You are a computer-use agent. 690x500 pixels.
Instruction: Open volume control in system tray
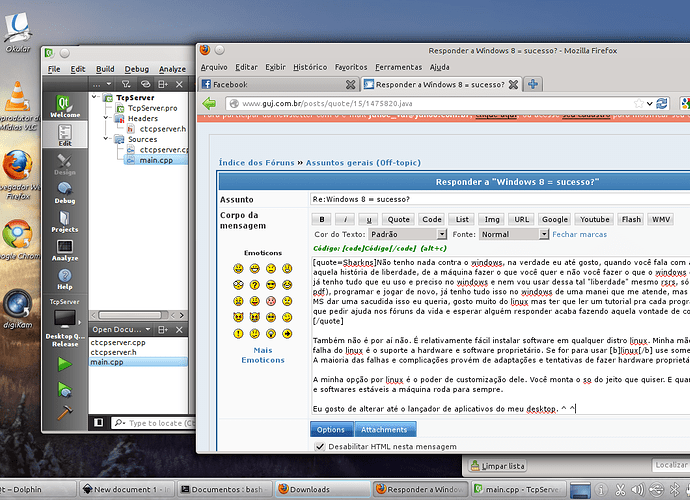click(x=637, y=489)
